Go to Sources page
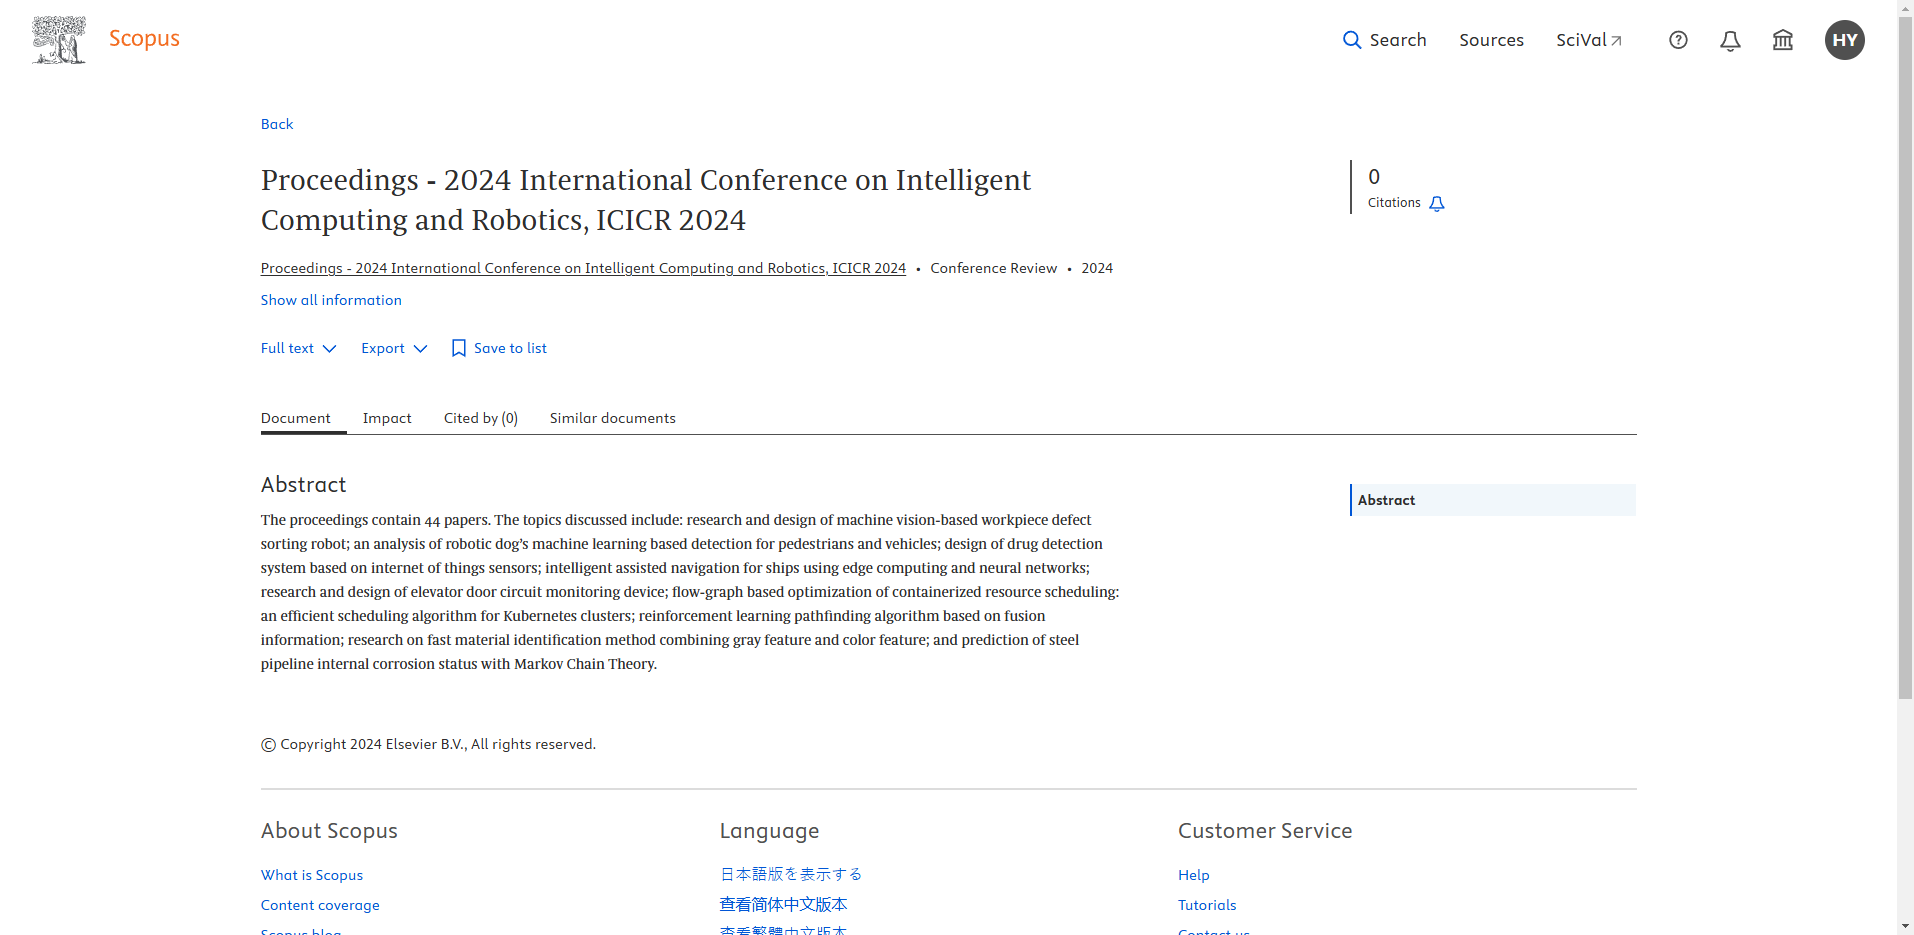 coord(1491,40)
